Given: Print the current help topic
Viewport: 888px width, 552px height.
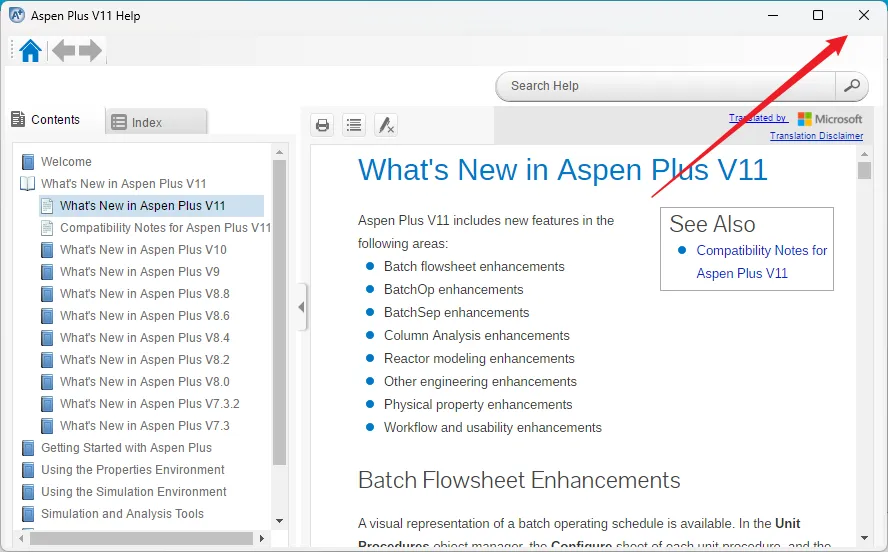Looking at the screenshot, I should 322,125.
